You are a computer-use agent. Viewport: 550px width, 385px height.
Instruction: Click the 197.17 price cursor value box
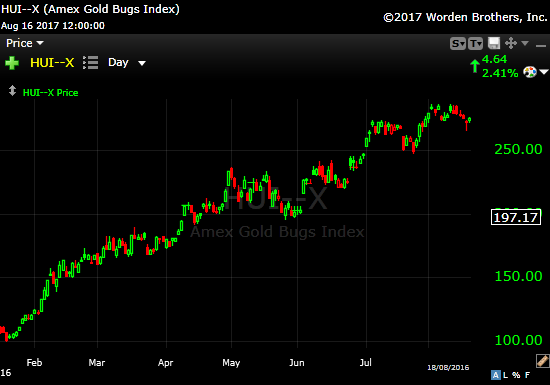pos(516,217)
